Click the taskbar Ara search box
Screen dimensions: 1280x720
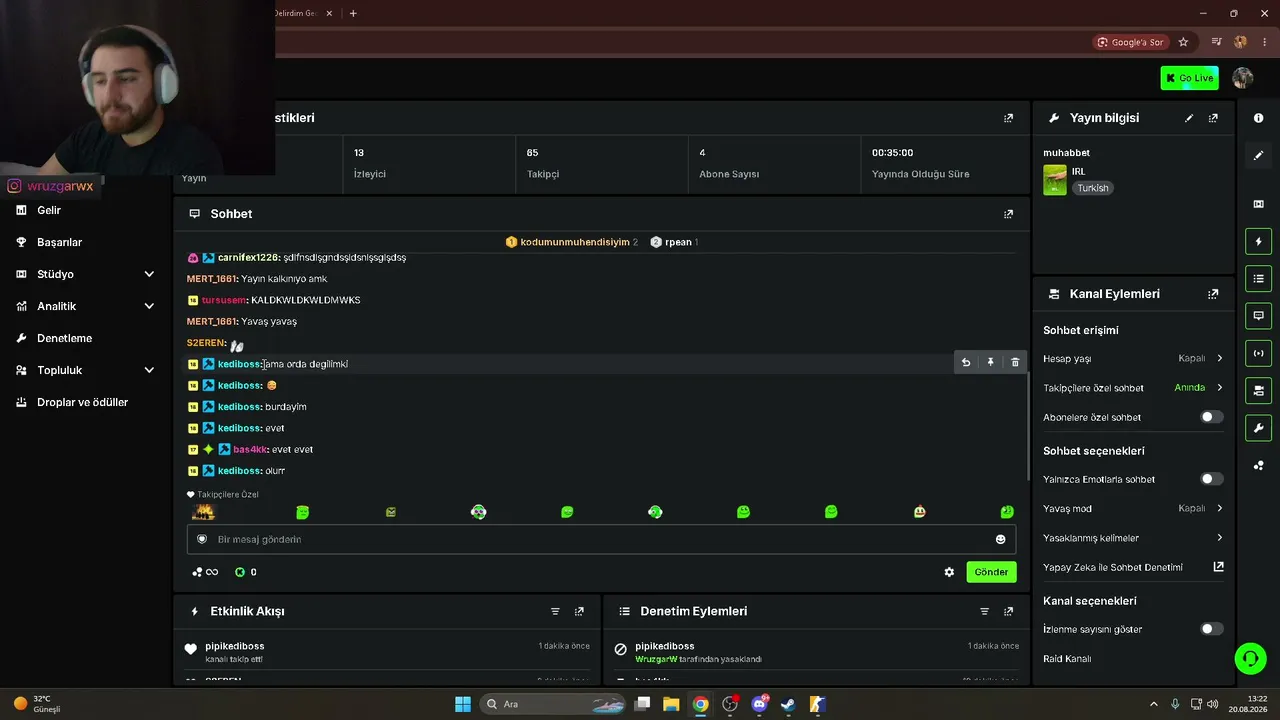click(x=553, y=704)
